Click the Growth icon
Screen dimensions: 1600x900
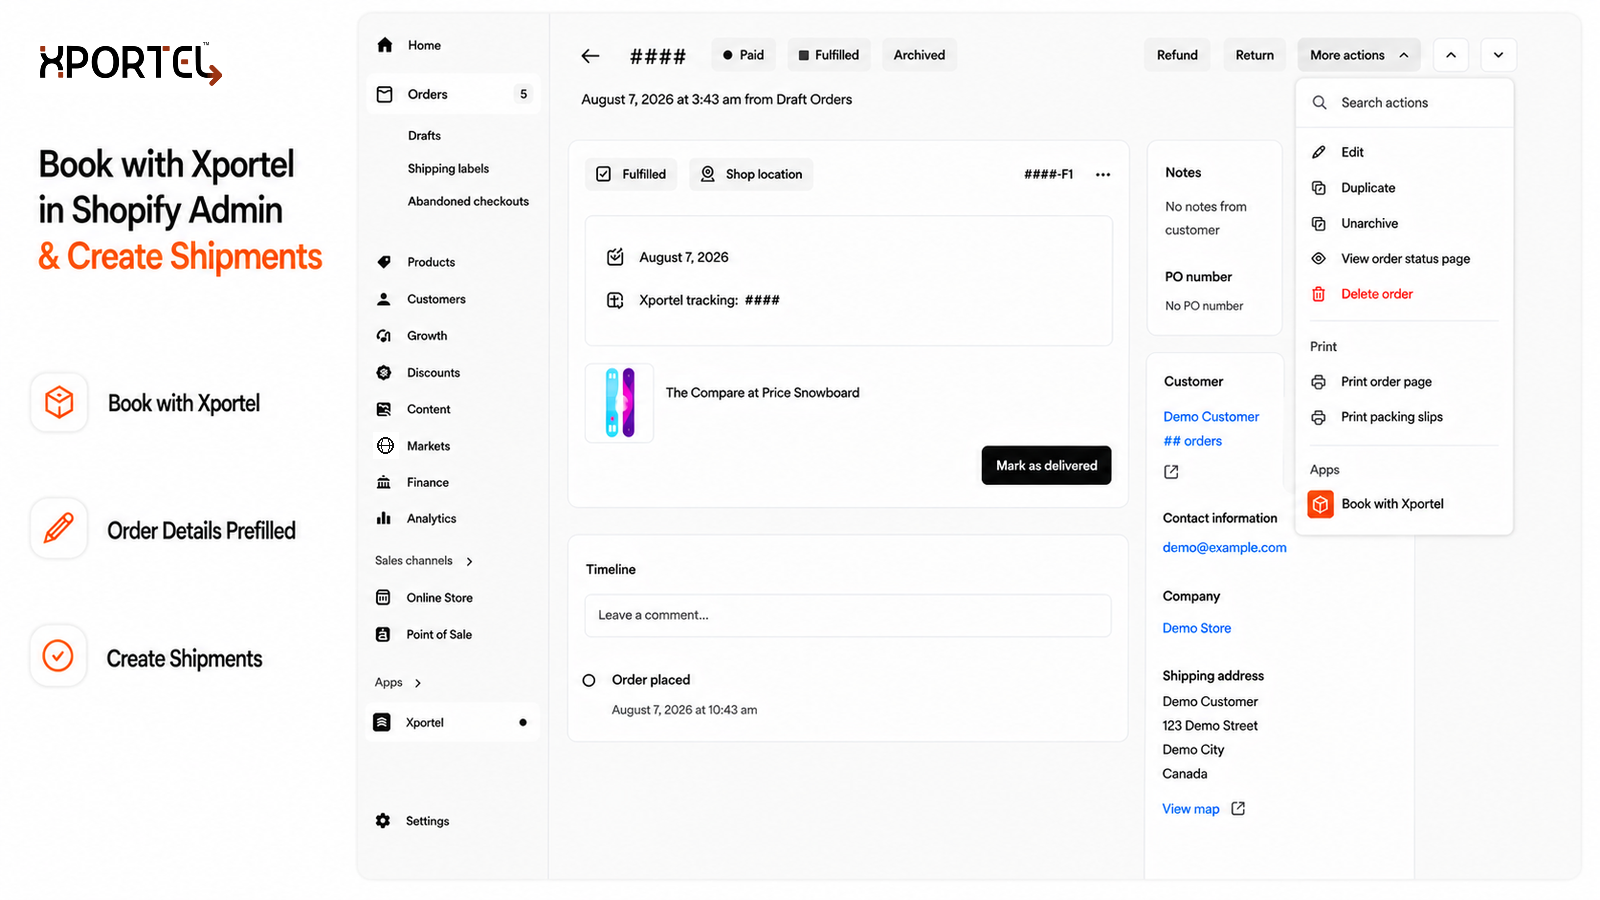384,336
